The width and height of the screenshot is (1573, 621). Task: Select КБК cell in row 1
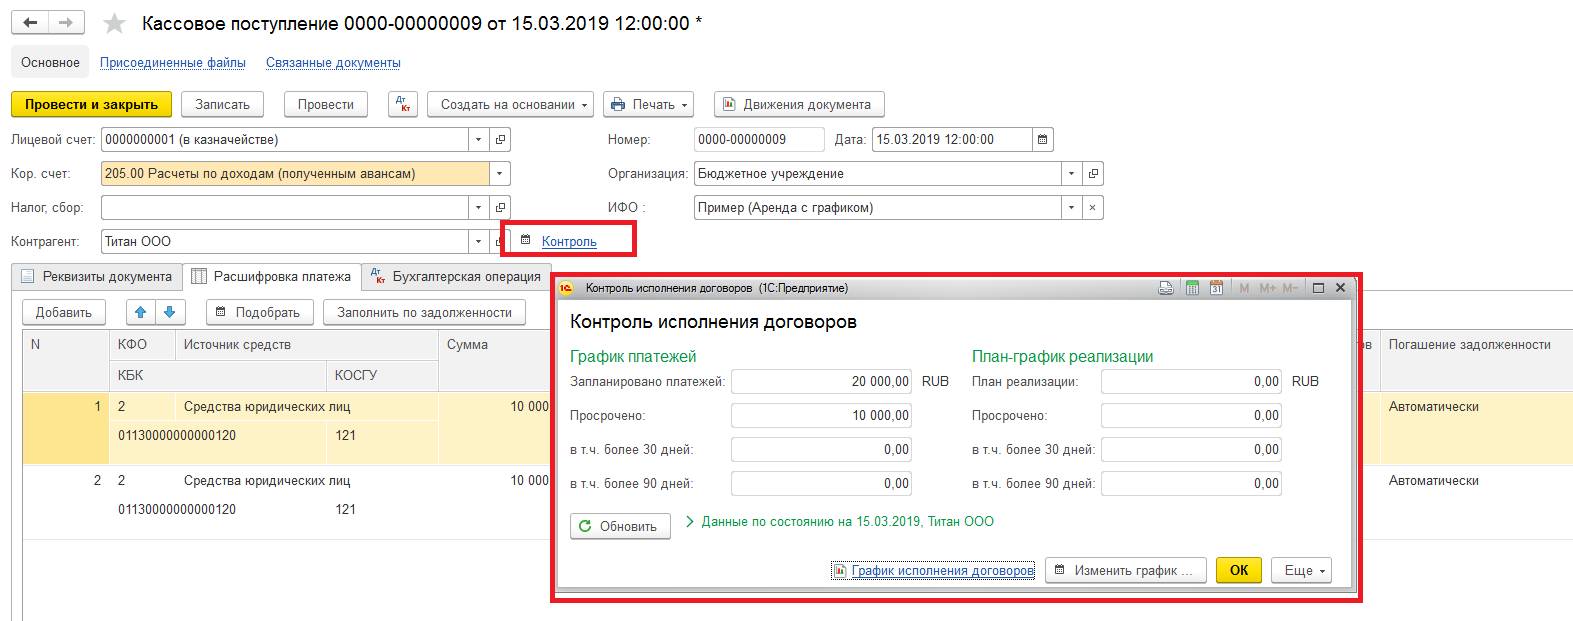[x=219, y=435]
